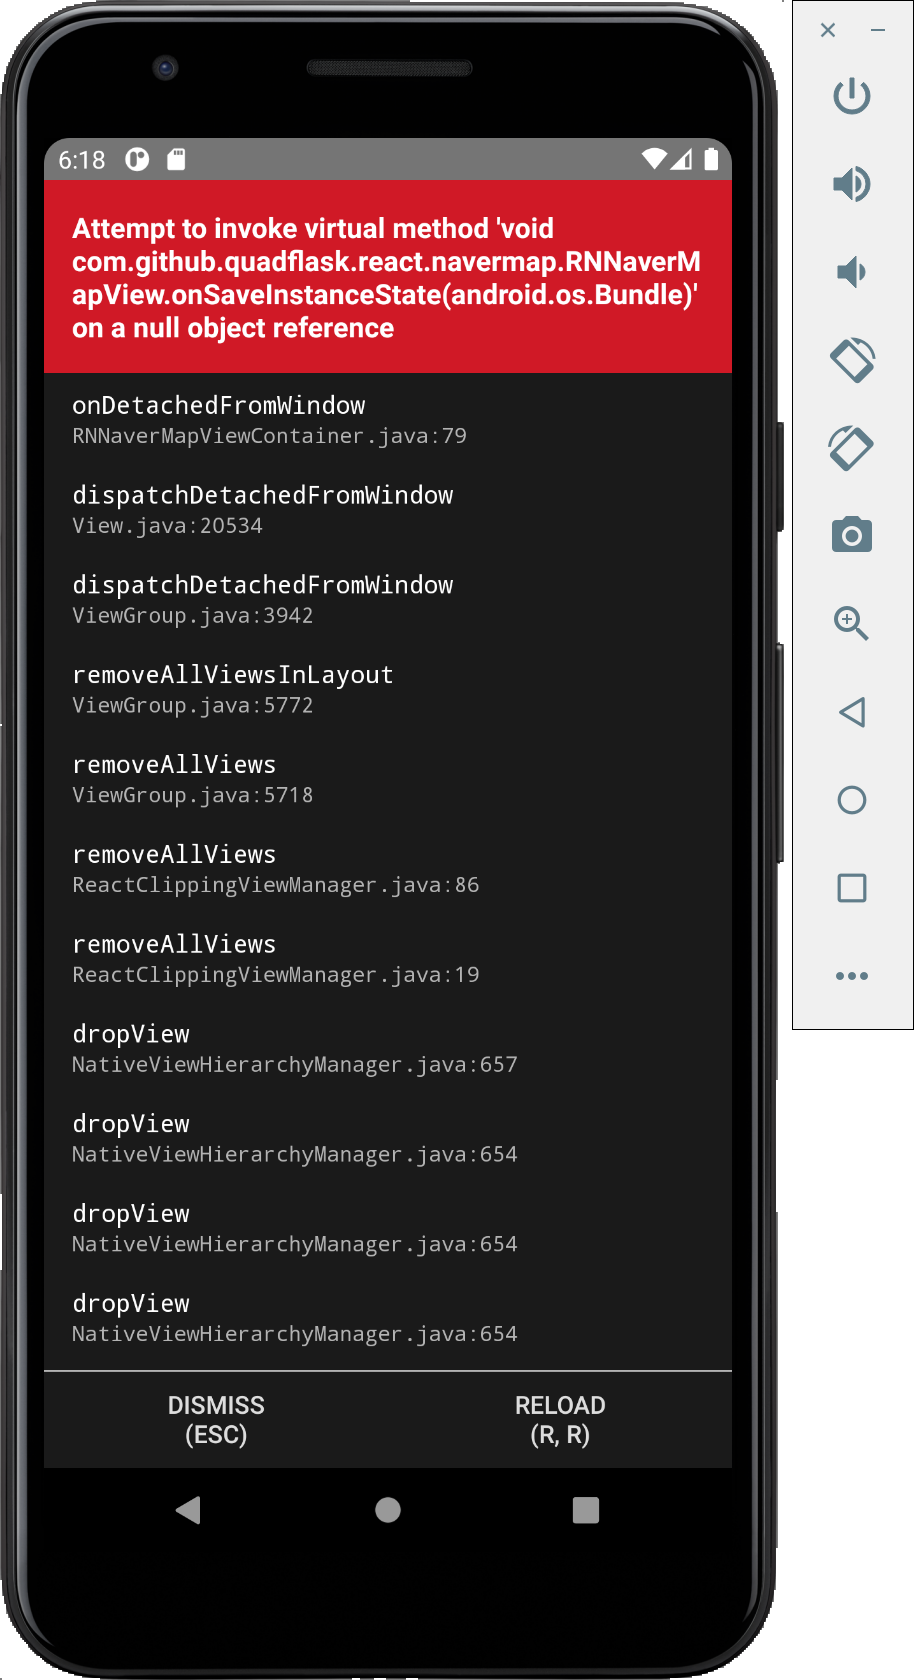The height and width of the screenshot is (1680, 914).
Task: Open extended controls via the ellipsis icon
Action: (851, 975)
